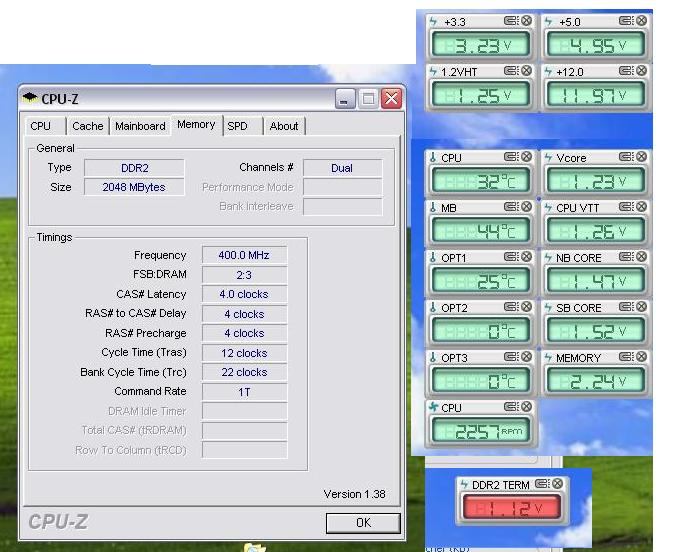Click the CPU-Z chip icon in the title bar
679x552 pixels.
[30, 98]
